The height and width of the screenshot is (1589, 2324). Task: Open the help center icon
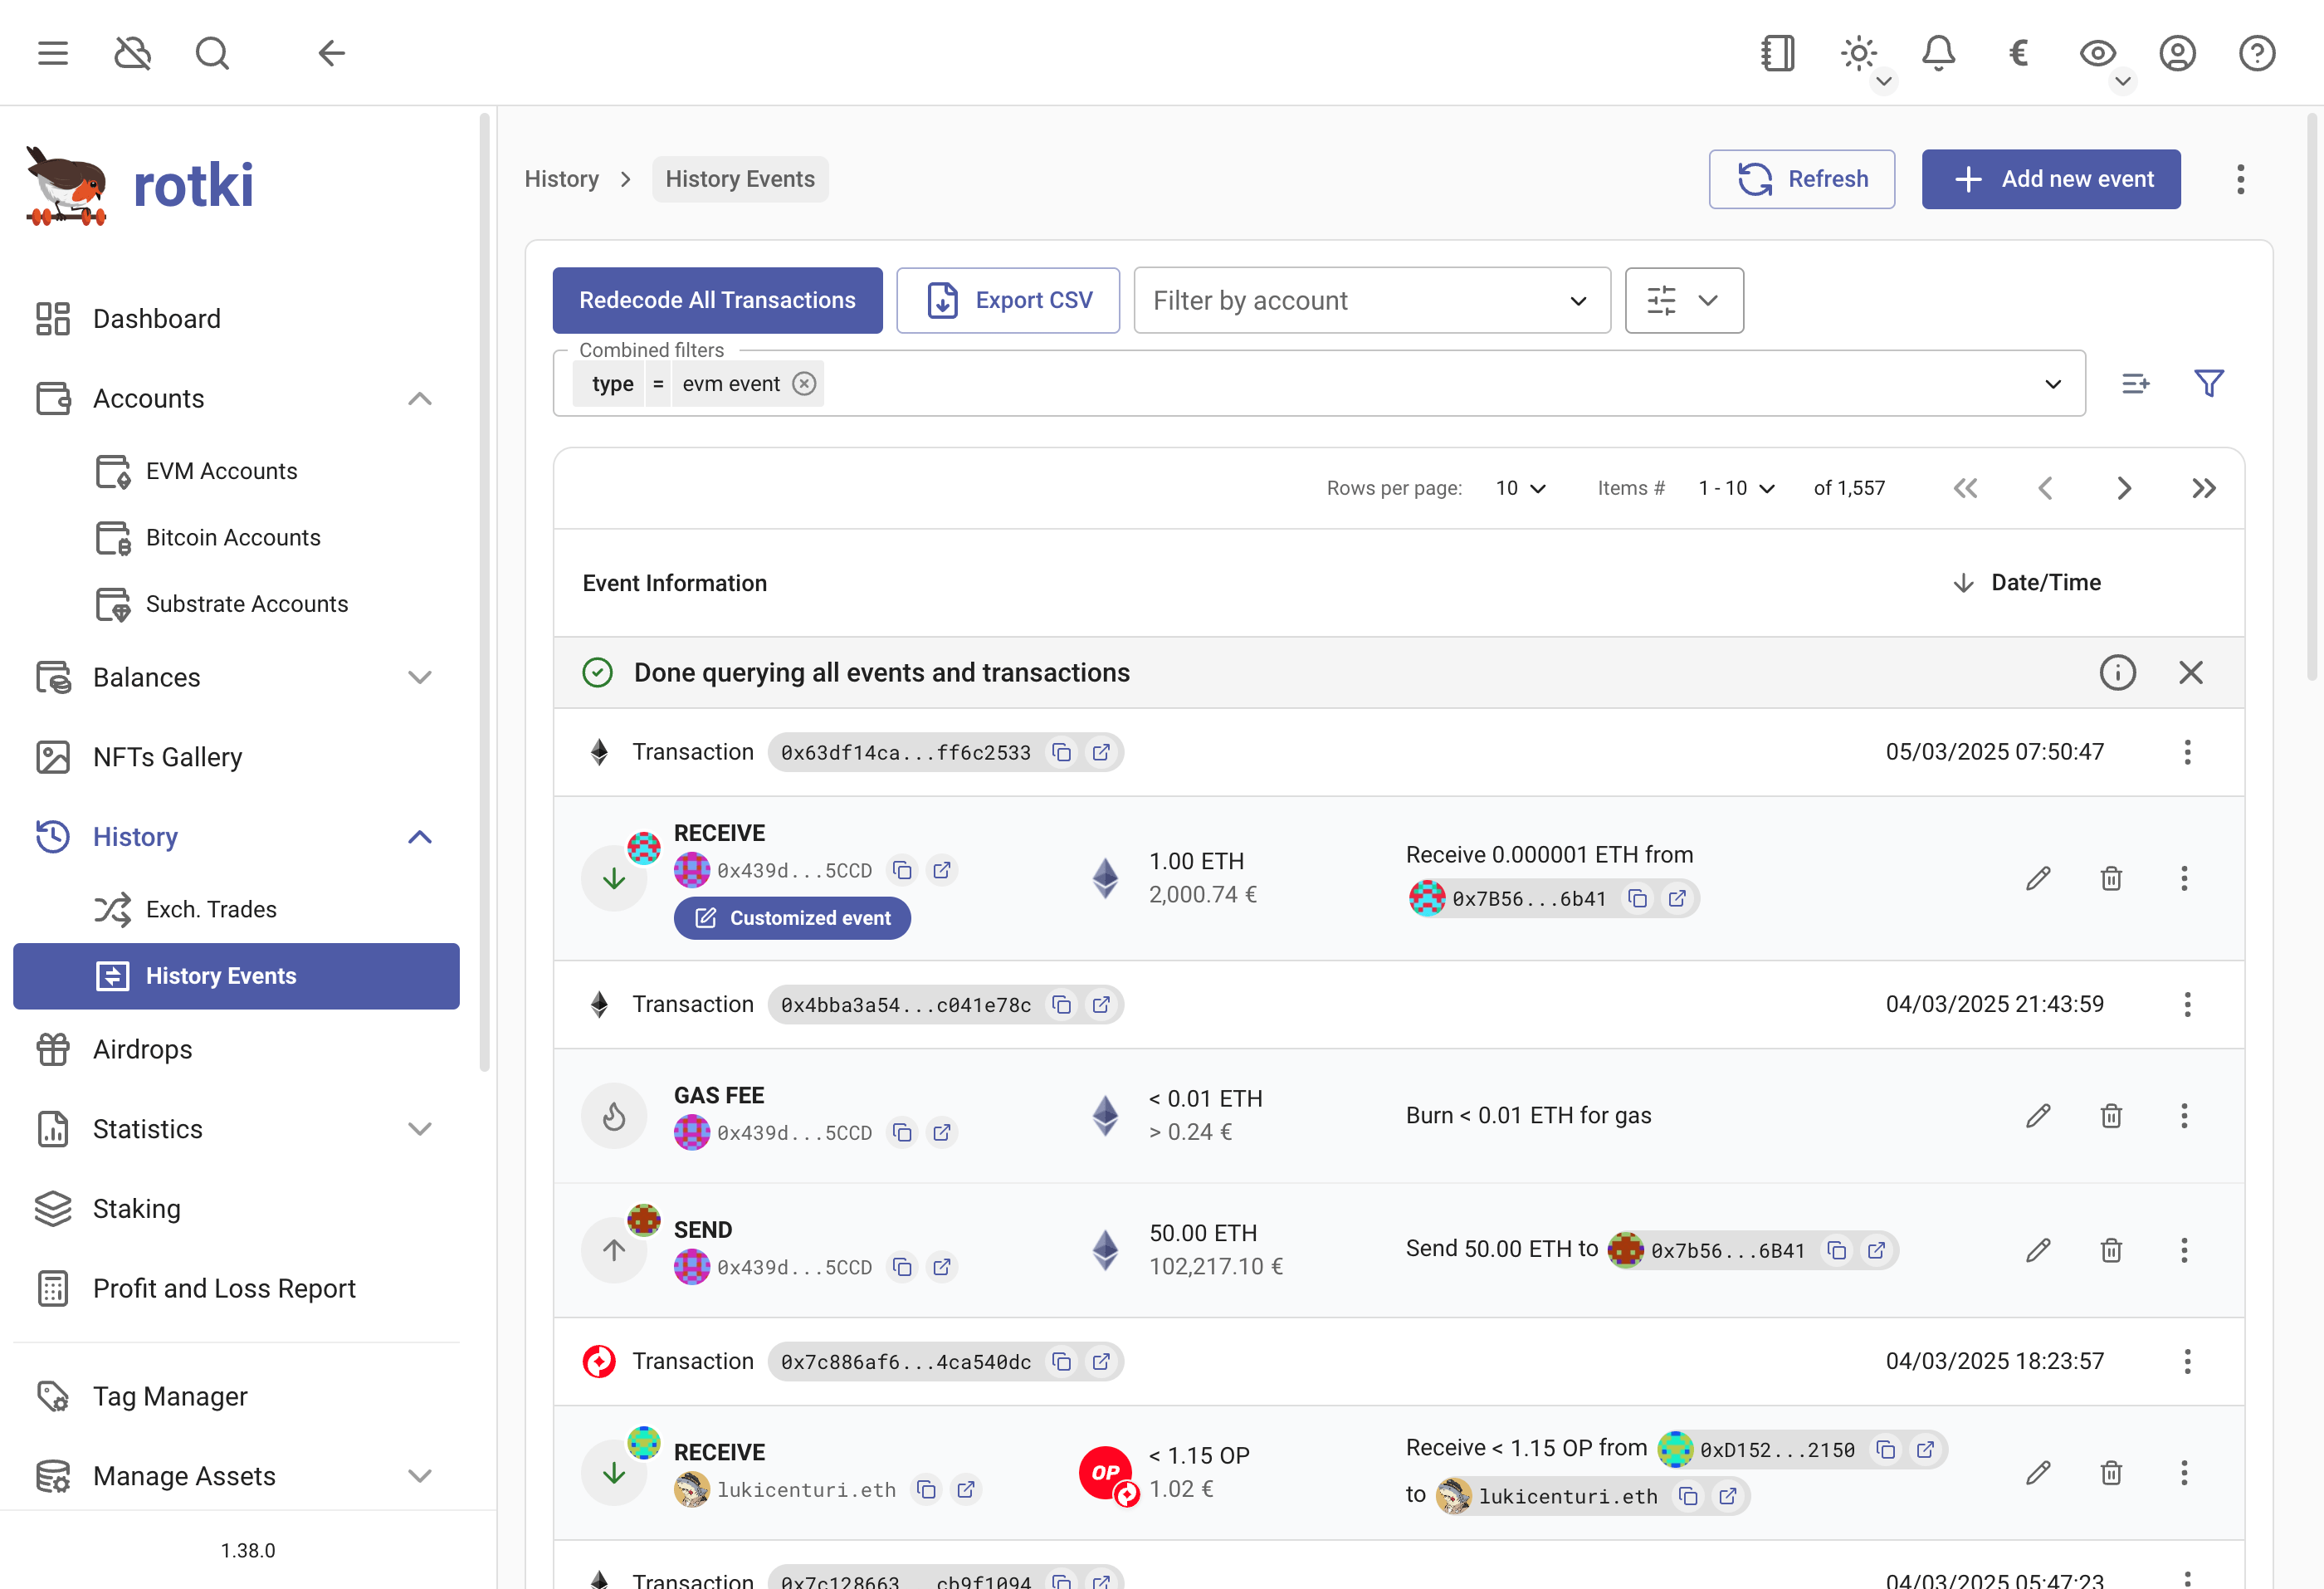[x=2257, y=53]
